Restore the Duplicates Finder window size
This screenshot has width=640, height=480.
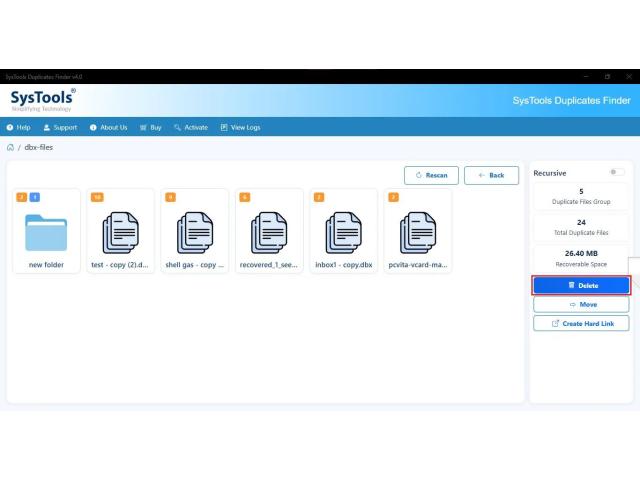(x=607, y=76)
